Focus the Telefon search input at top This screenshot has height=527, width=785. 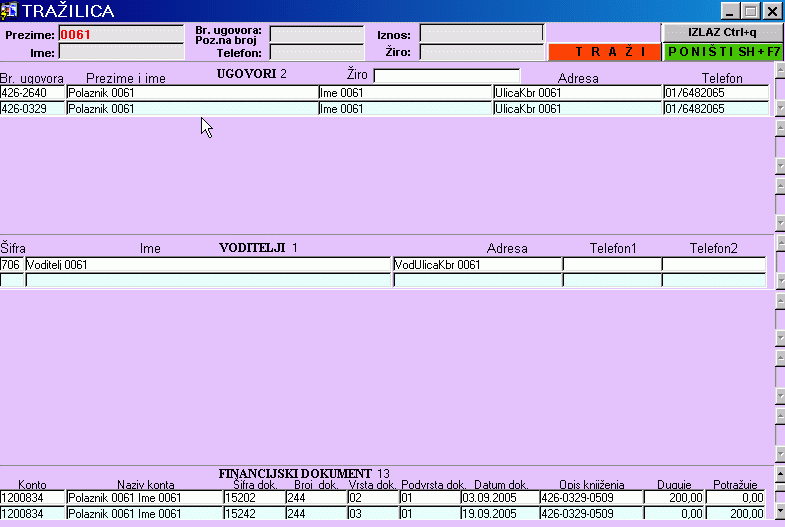(x=316, y=51)
